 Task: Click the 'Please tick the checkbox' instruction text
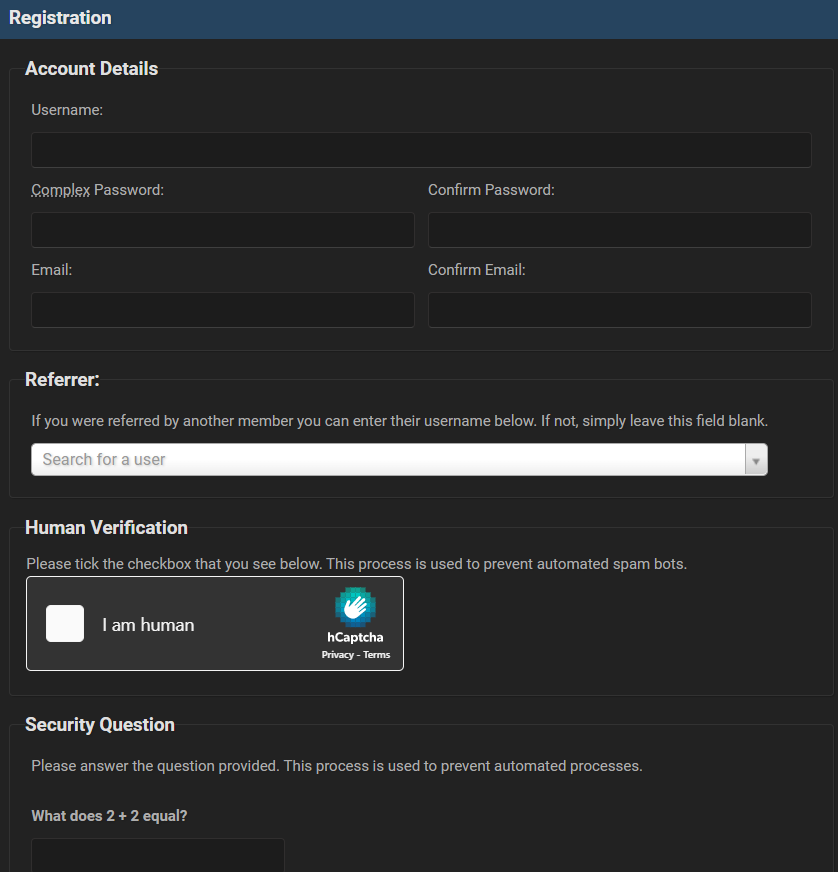point(356,564)
